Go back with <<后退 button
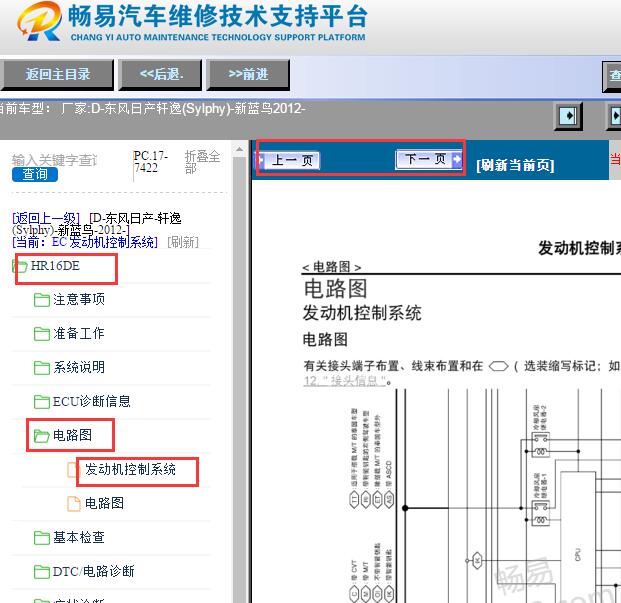 161,74
